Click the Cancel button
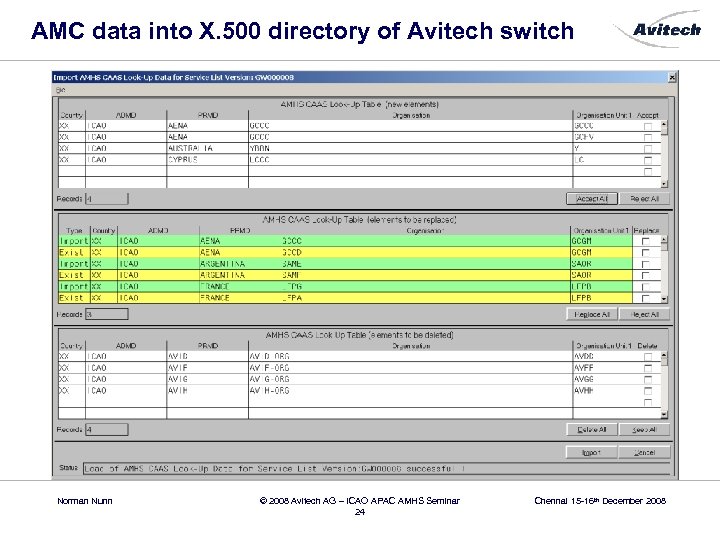720x540 pixels. coord(644,453)
